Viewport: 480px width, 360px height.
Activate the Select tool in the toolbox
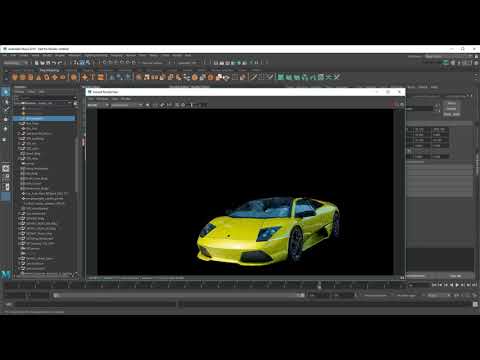pyautogui.click(x=6, y=92)
